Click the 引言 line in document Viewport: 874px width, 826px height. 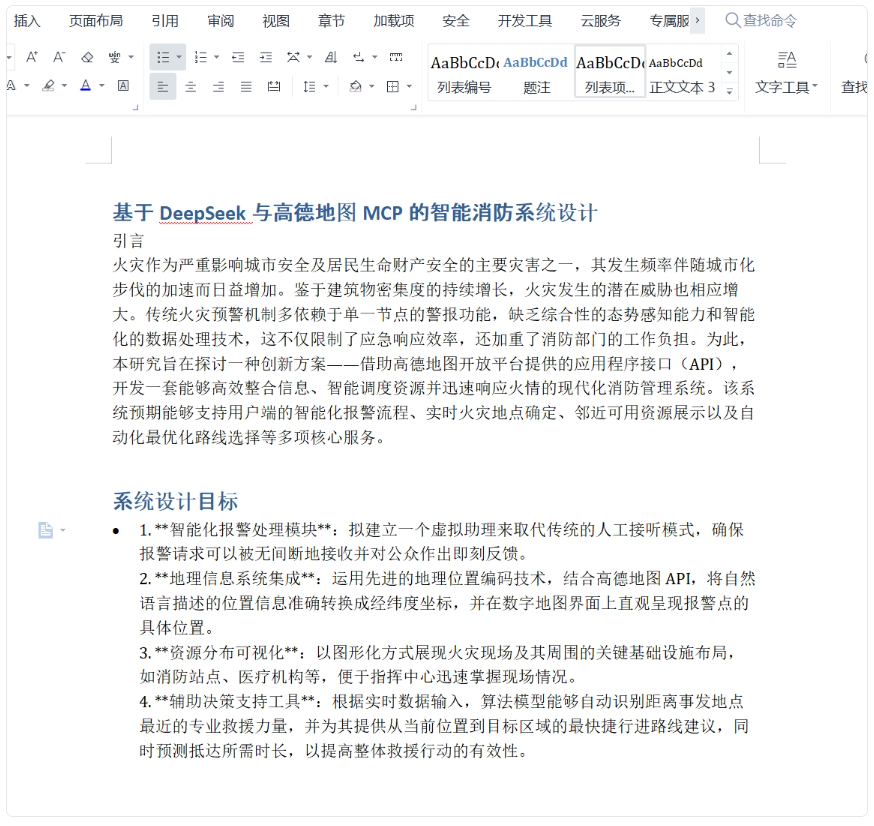tap(129, 241)
